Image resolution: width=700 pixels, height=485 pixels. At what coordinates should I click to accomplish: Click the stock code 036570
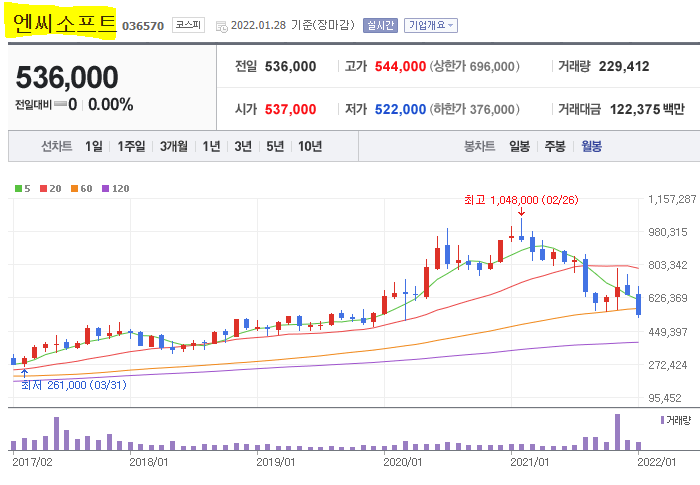pos(143,26)
